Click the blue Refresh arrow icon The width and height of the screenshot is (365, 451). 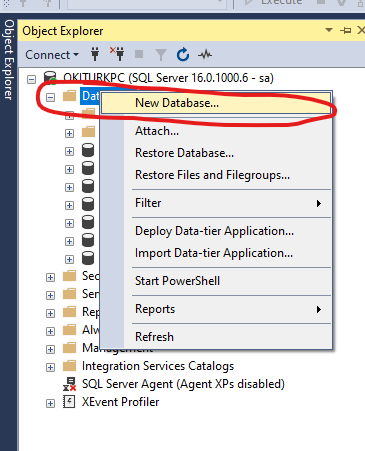(183, 55)
